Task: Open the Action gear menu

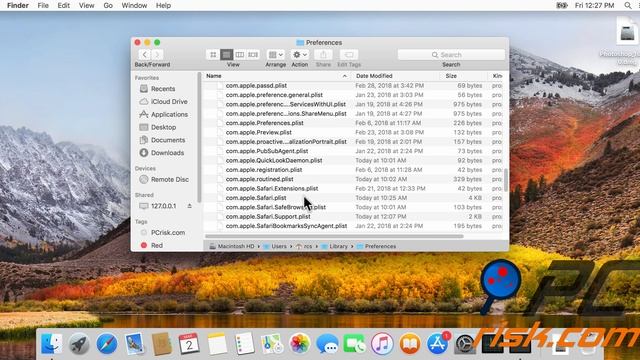Action: point(300,55)
